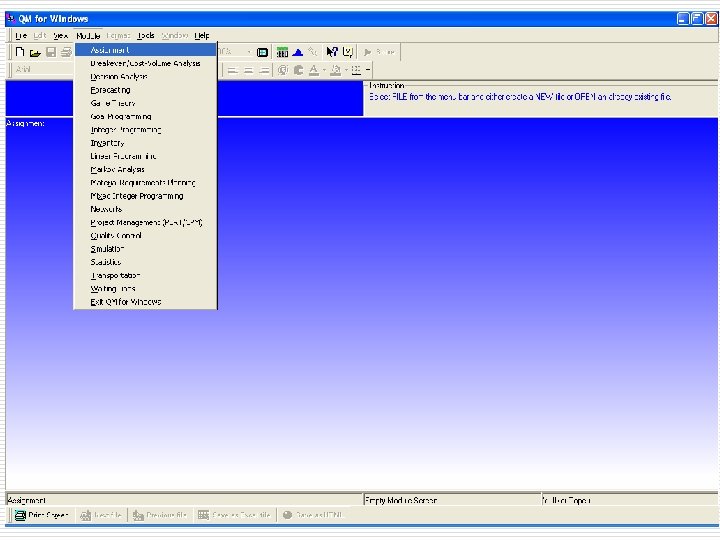Click the New file icon
The width and height of the screenshot is (720, 540).
20,52
